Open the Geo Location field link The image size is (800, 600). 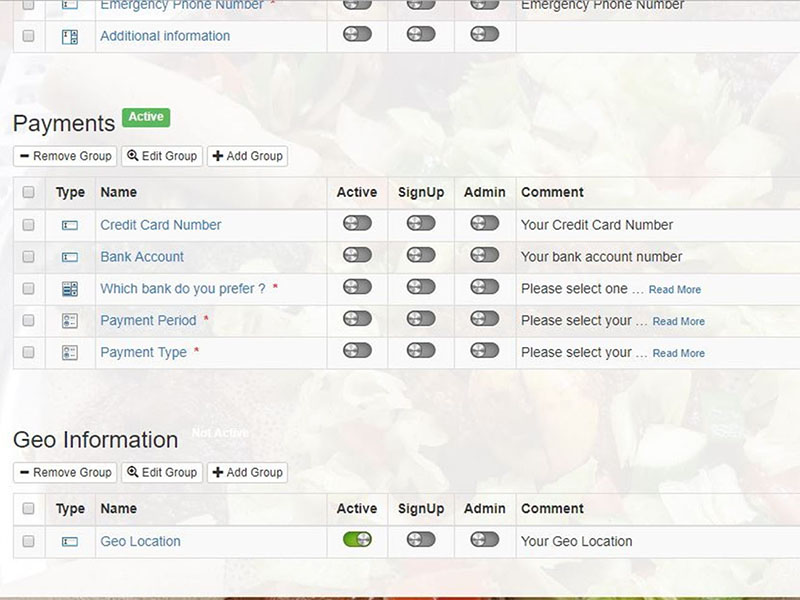pyautogui.click(x=140, y=541)
